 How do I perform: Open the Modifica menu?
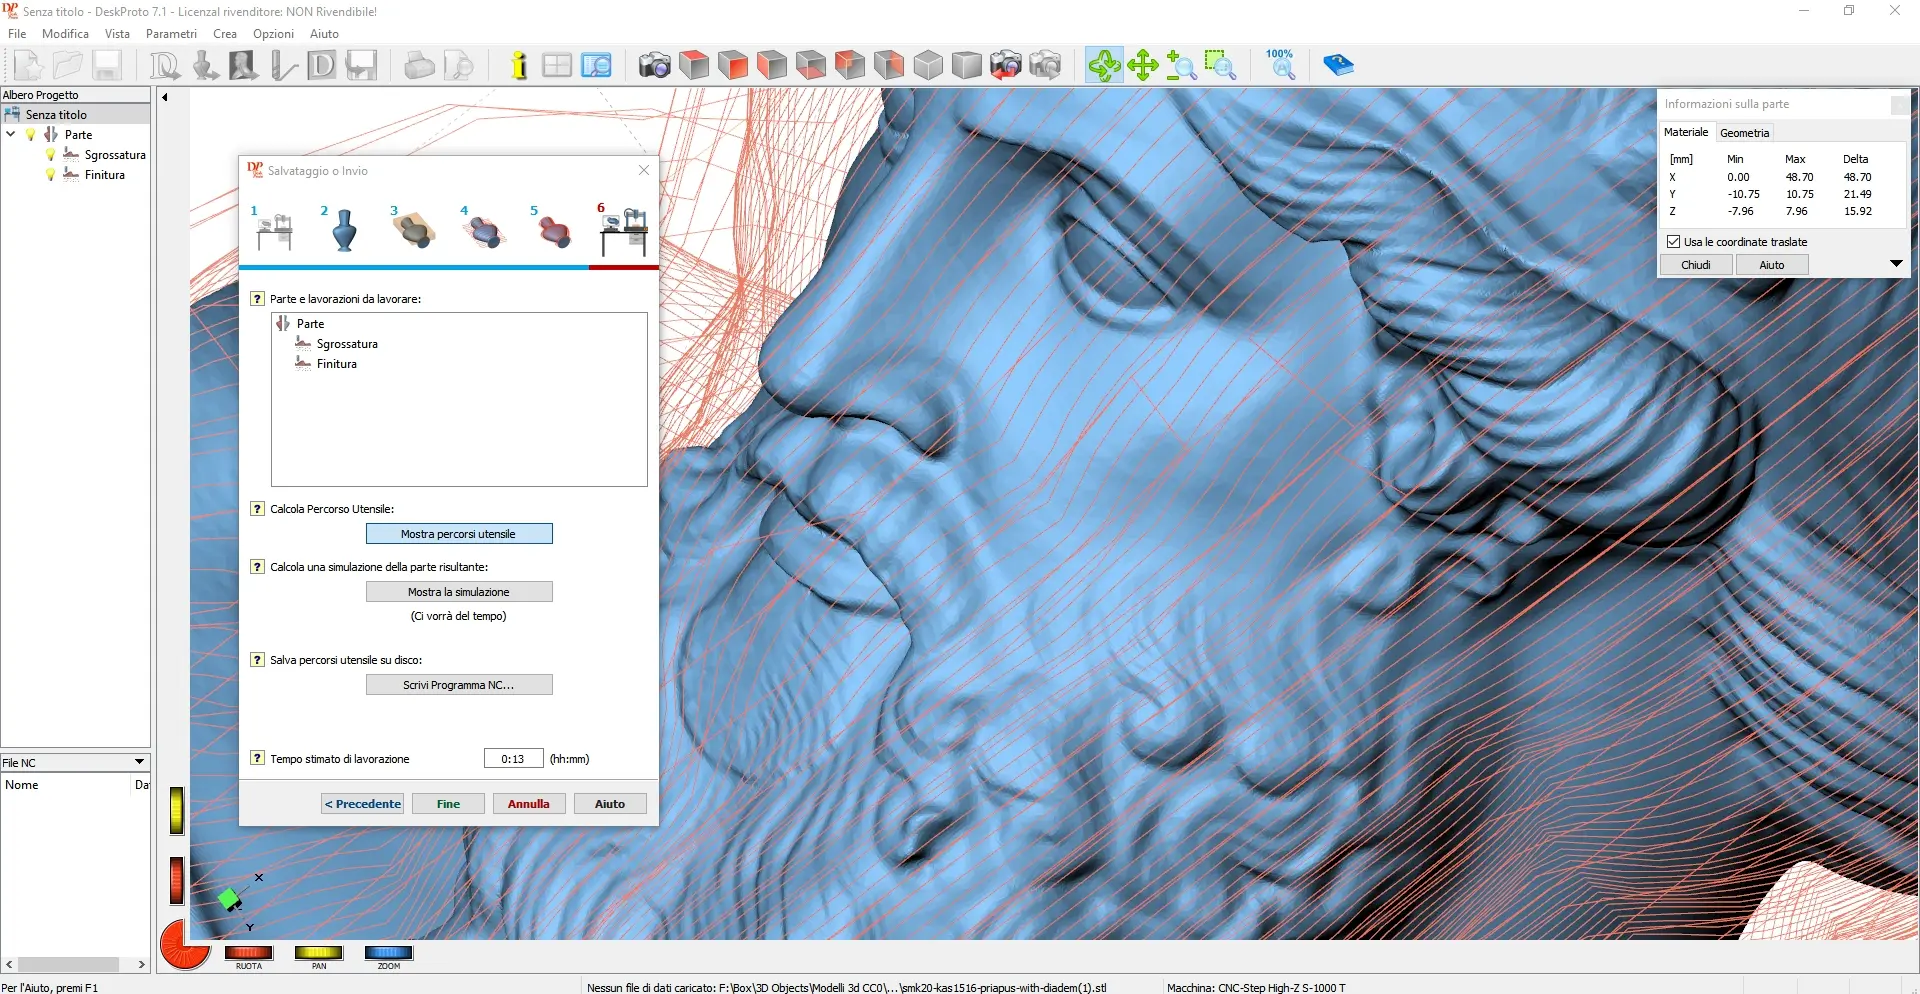65,34
